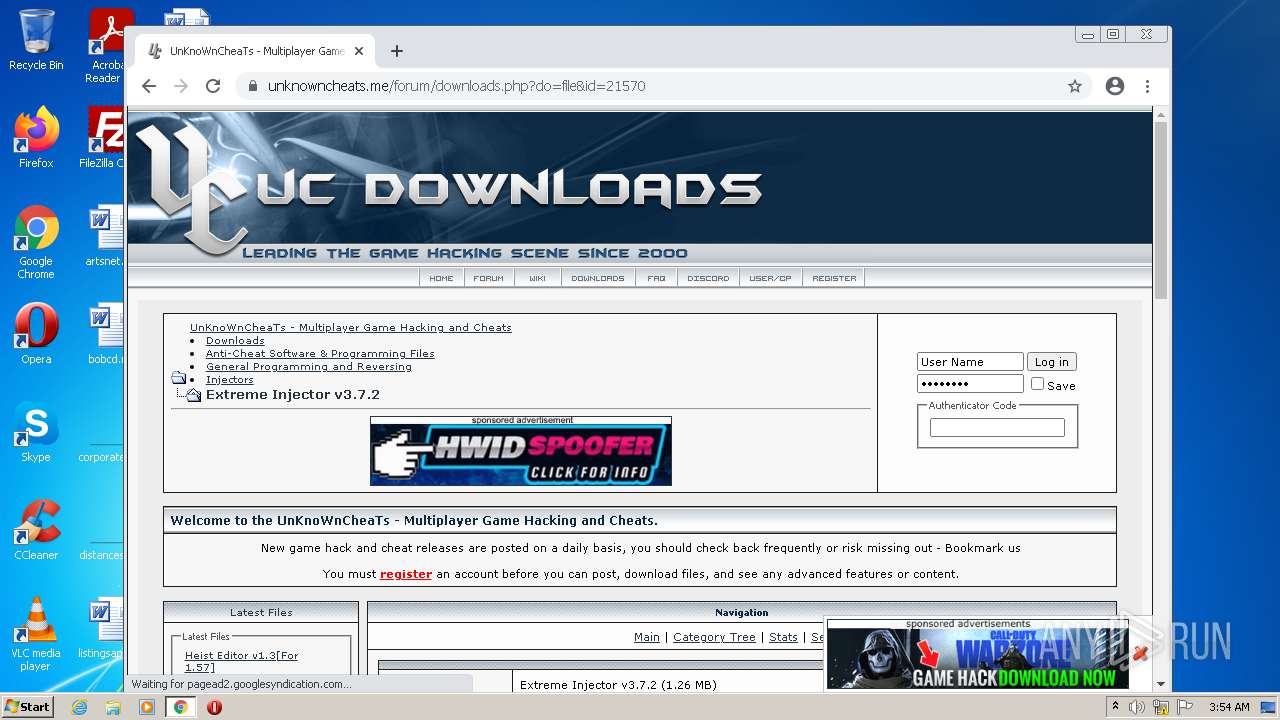Viewport: 1280px width, 720px height.
Task: Open VLC media player shortcut
Action: [36, 634]
